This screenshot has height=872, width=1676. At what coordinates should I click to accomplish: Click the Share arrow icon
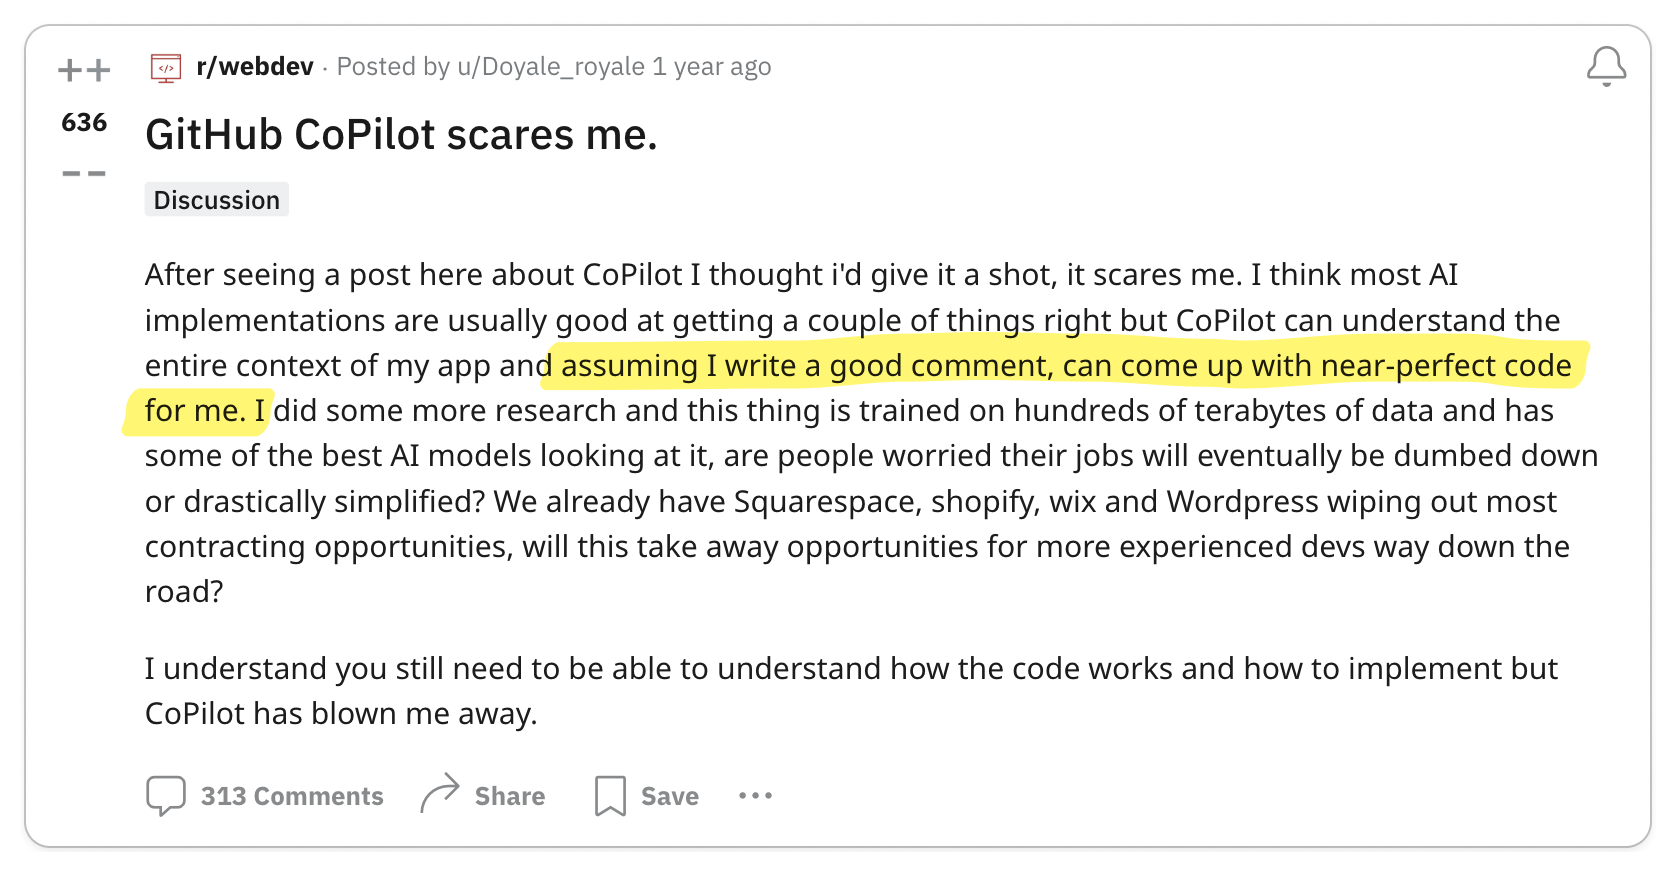coord(440,794)
